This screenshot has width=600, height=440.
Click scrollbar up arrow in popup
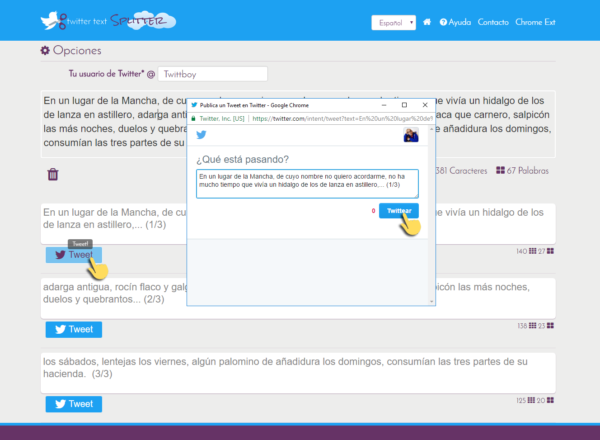pyautogui.click(x=432, y=130)
